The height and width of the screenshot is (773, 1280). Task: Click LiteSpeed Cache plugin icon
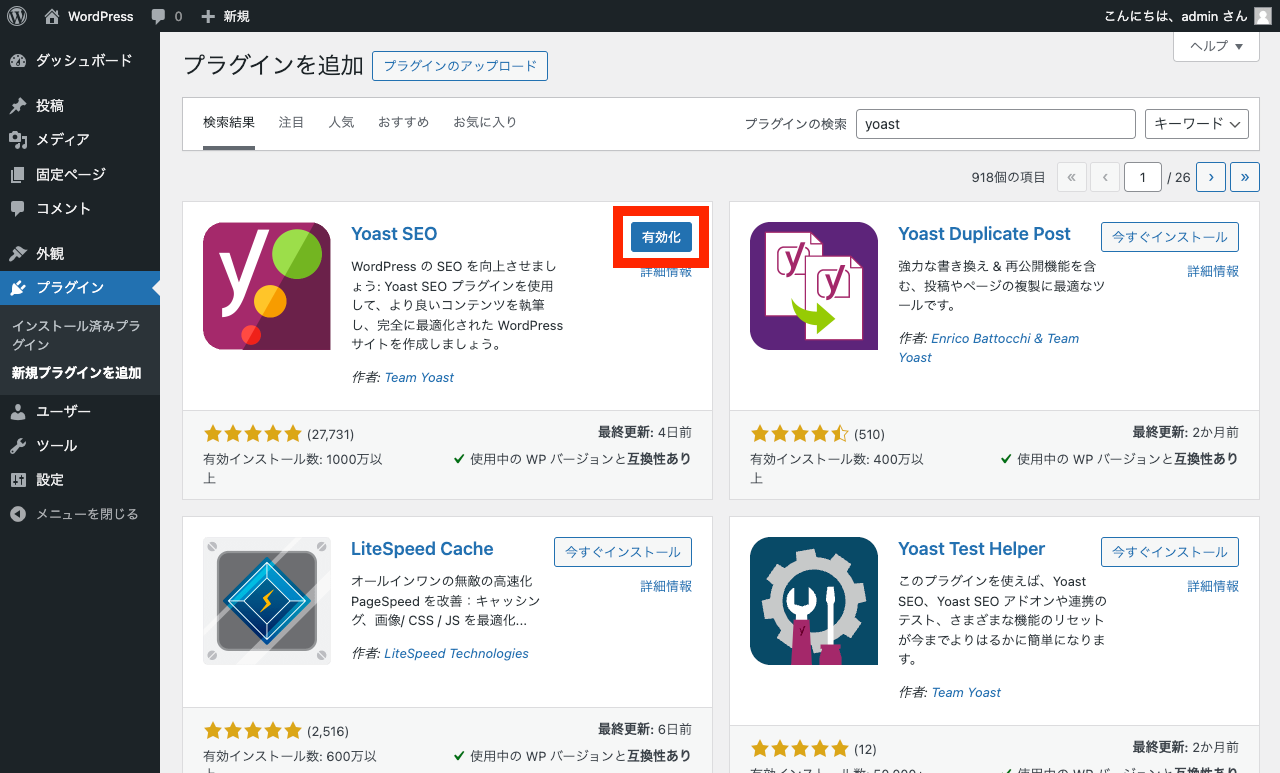pyautogui.click(x=267, y=601)
